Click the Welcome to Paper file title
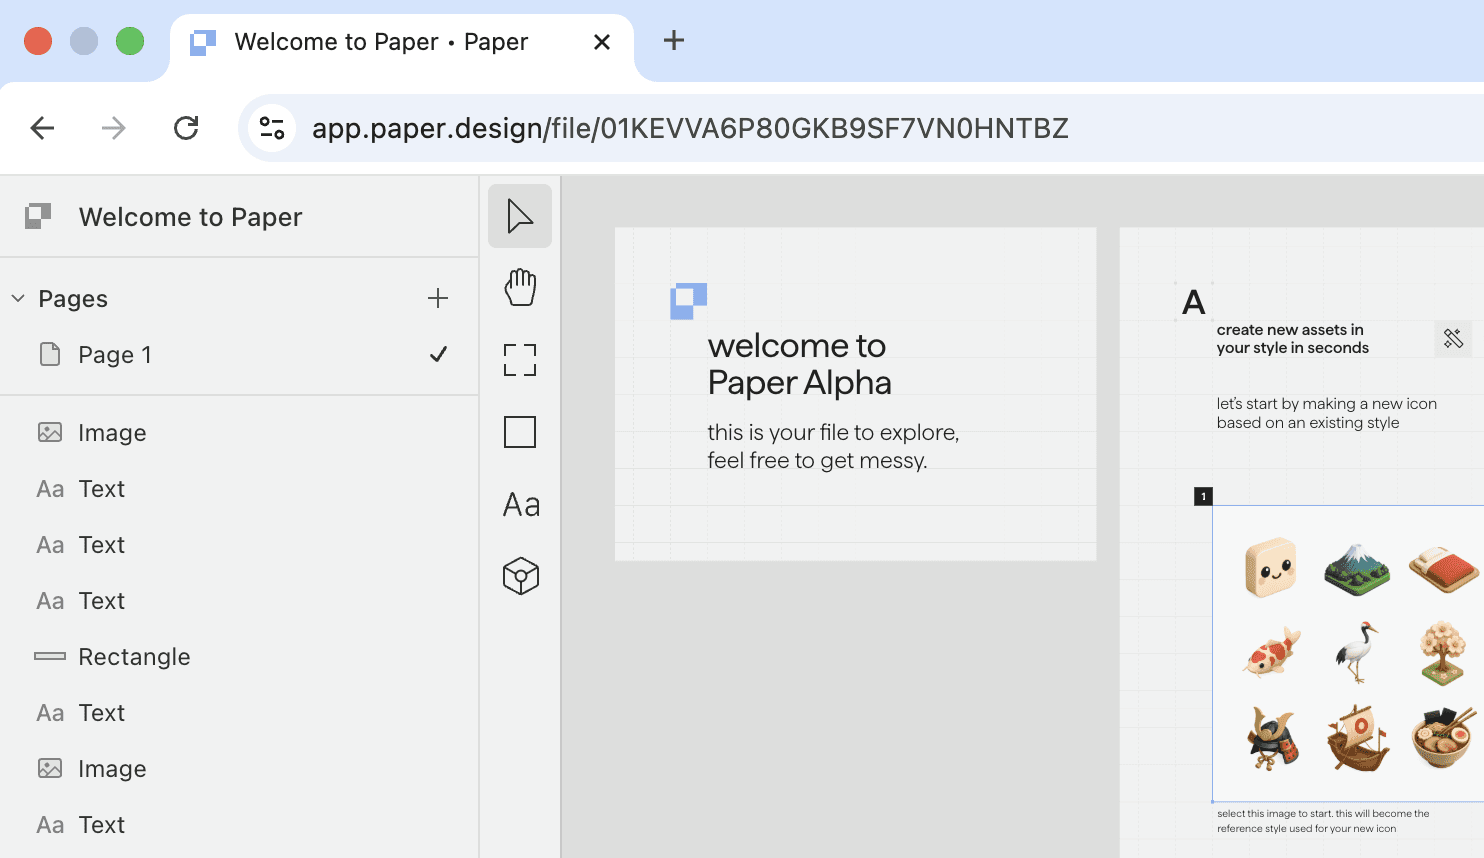 point(190,217)
